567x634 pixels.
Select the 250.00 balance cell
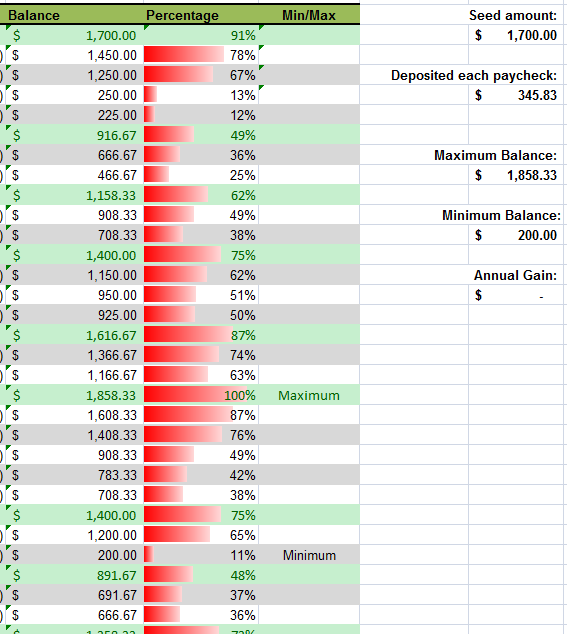(74, 95)
